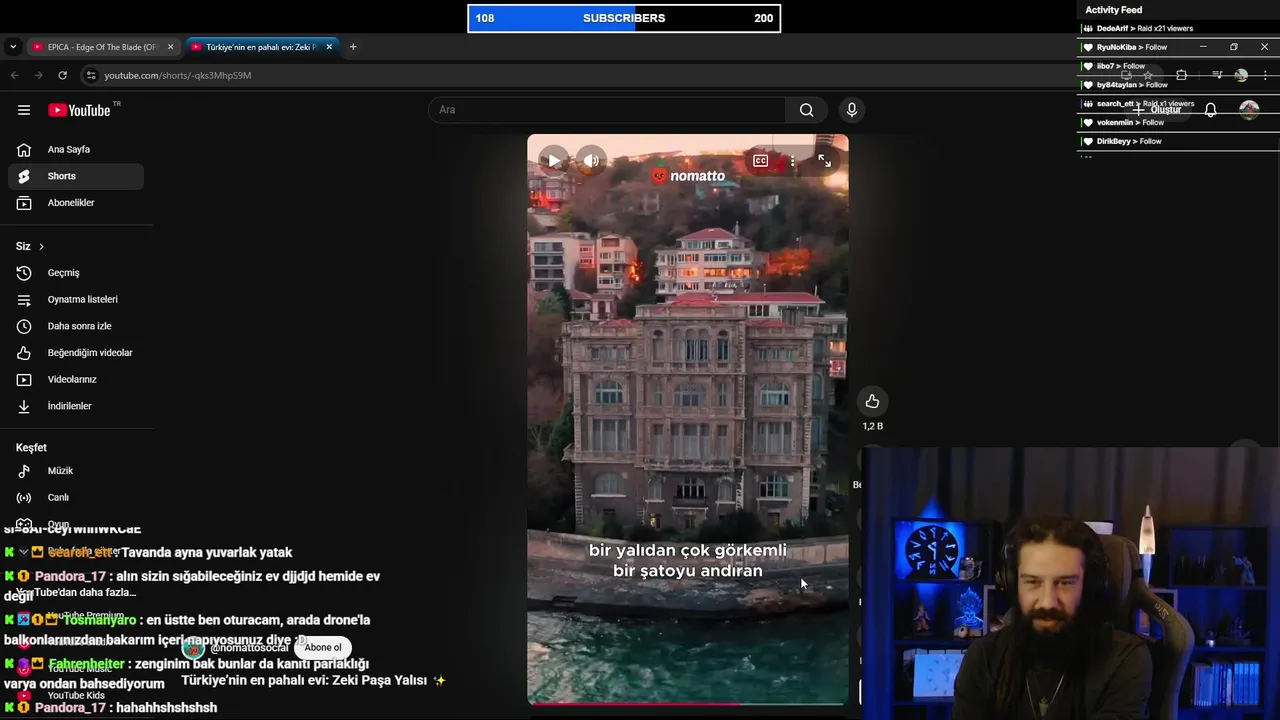Open the browser media controls icon
The width and height of the screenshot is (1280, 720).
click(x=1217, y=75)
